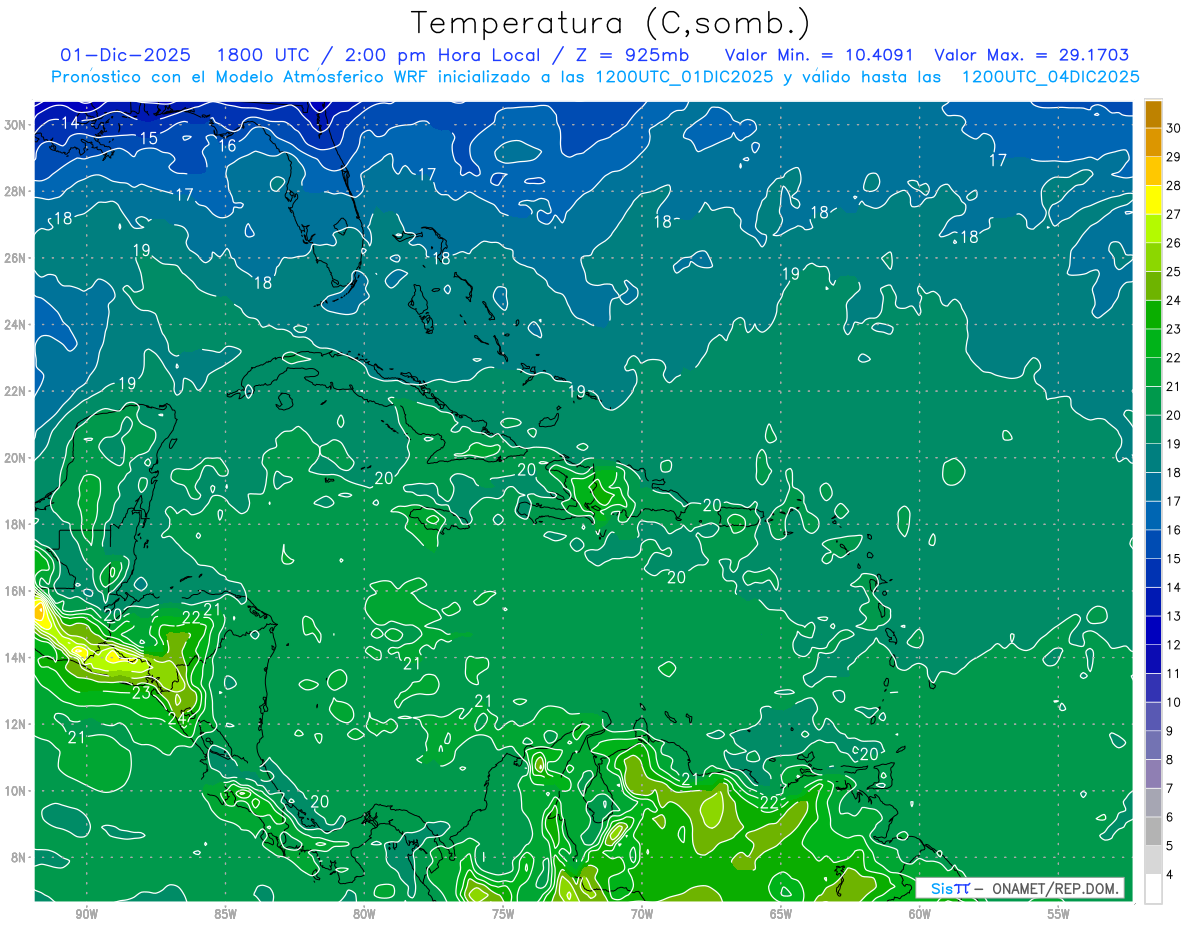
Task: Click the "16" contour label on the map
Action: [227, 146]
